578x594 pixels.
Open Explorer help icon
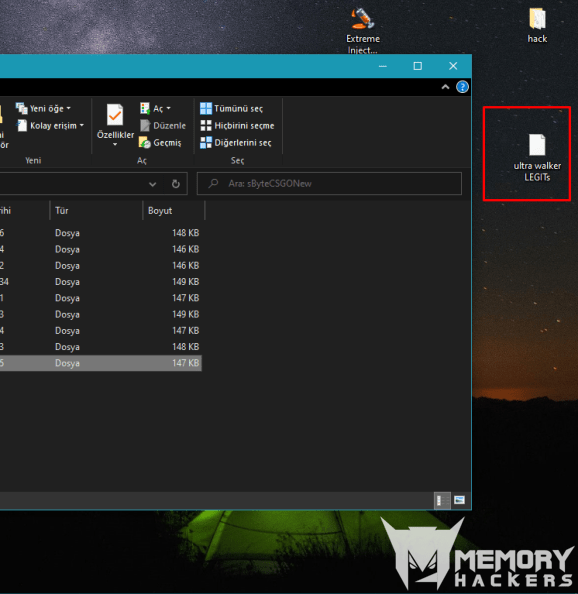pyautogui.click(x=462, y=87)
